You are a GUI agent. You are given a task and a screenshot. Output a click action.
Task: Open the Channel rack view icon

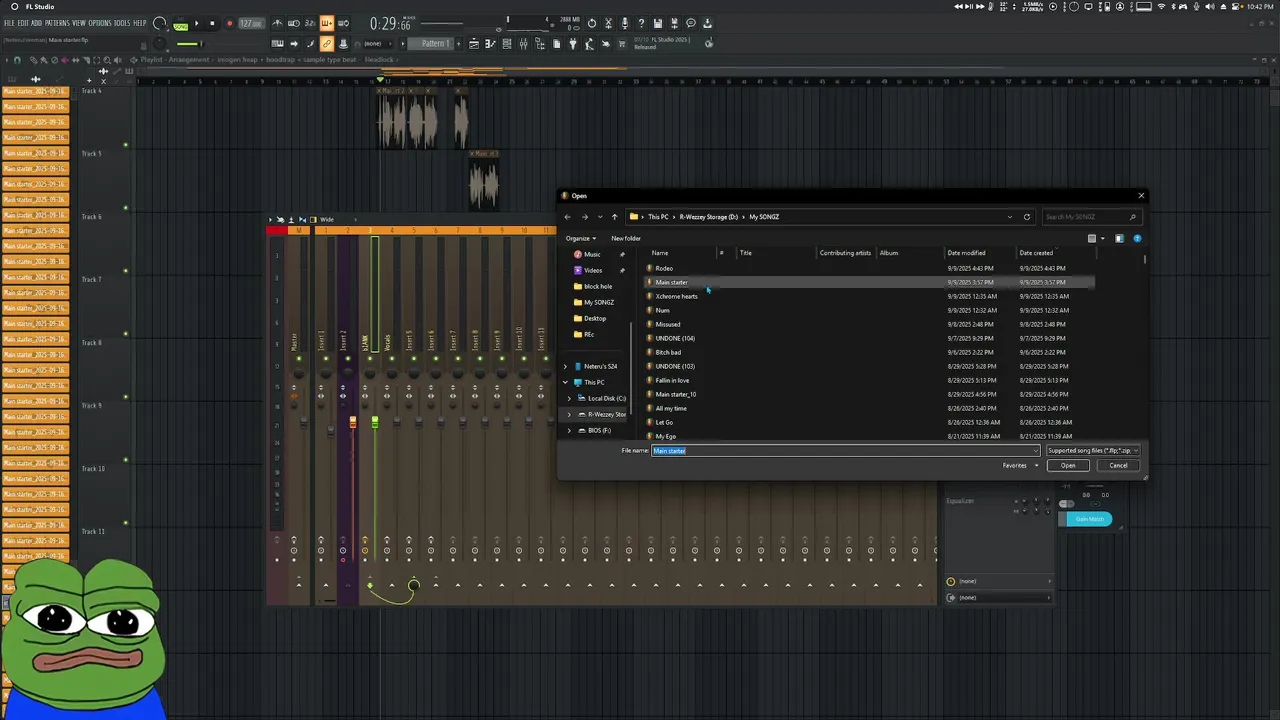(507, 43)
